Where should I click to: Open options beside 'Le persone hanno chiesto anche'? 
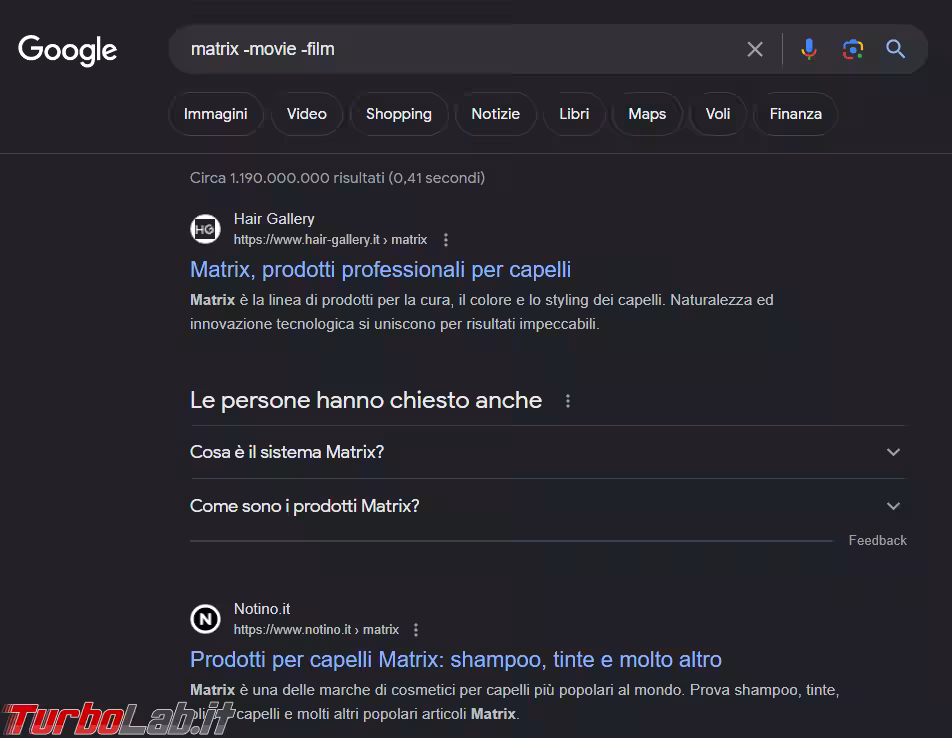(568, 401)
